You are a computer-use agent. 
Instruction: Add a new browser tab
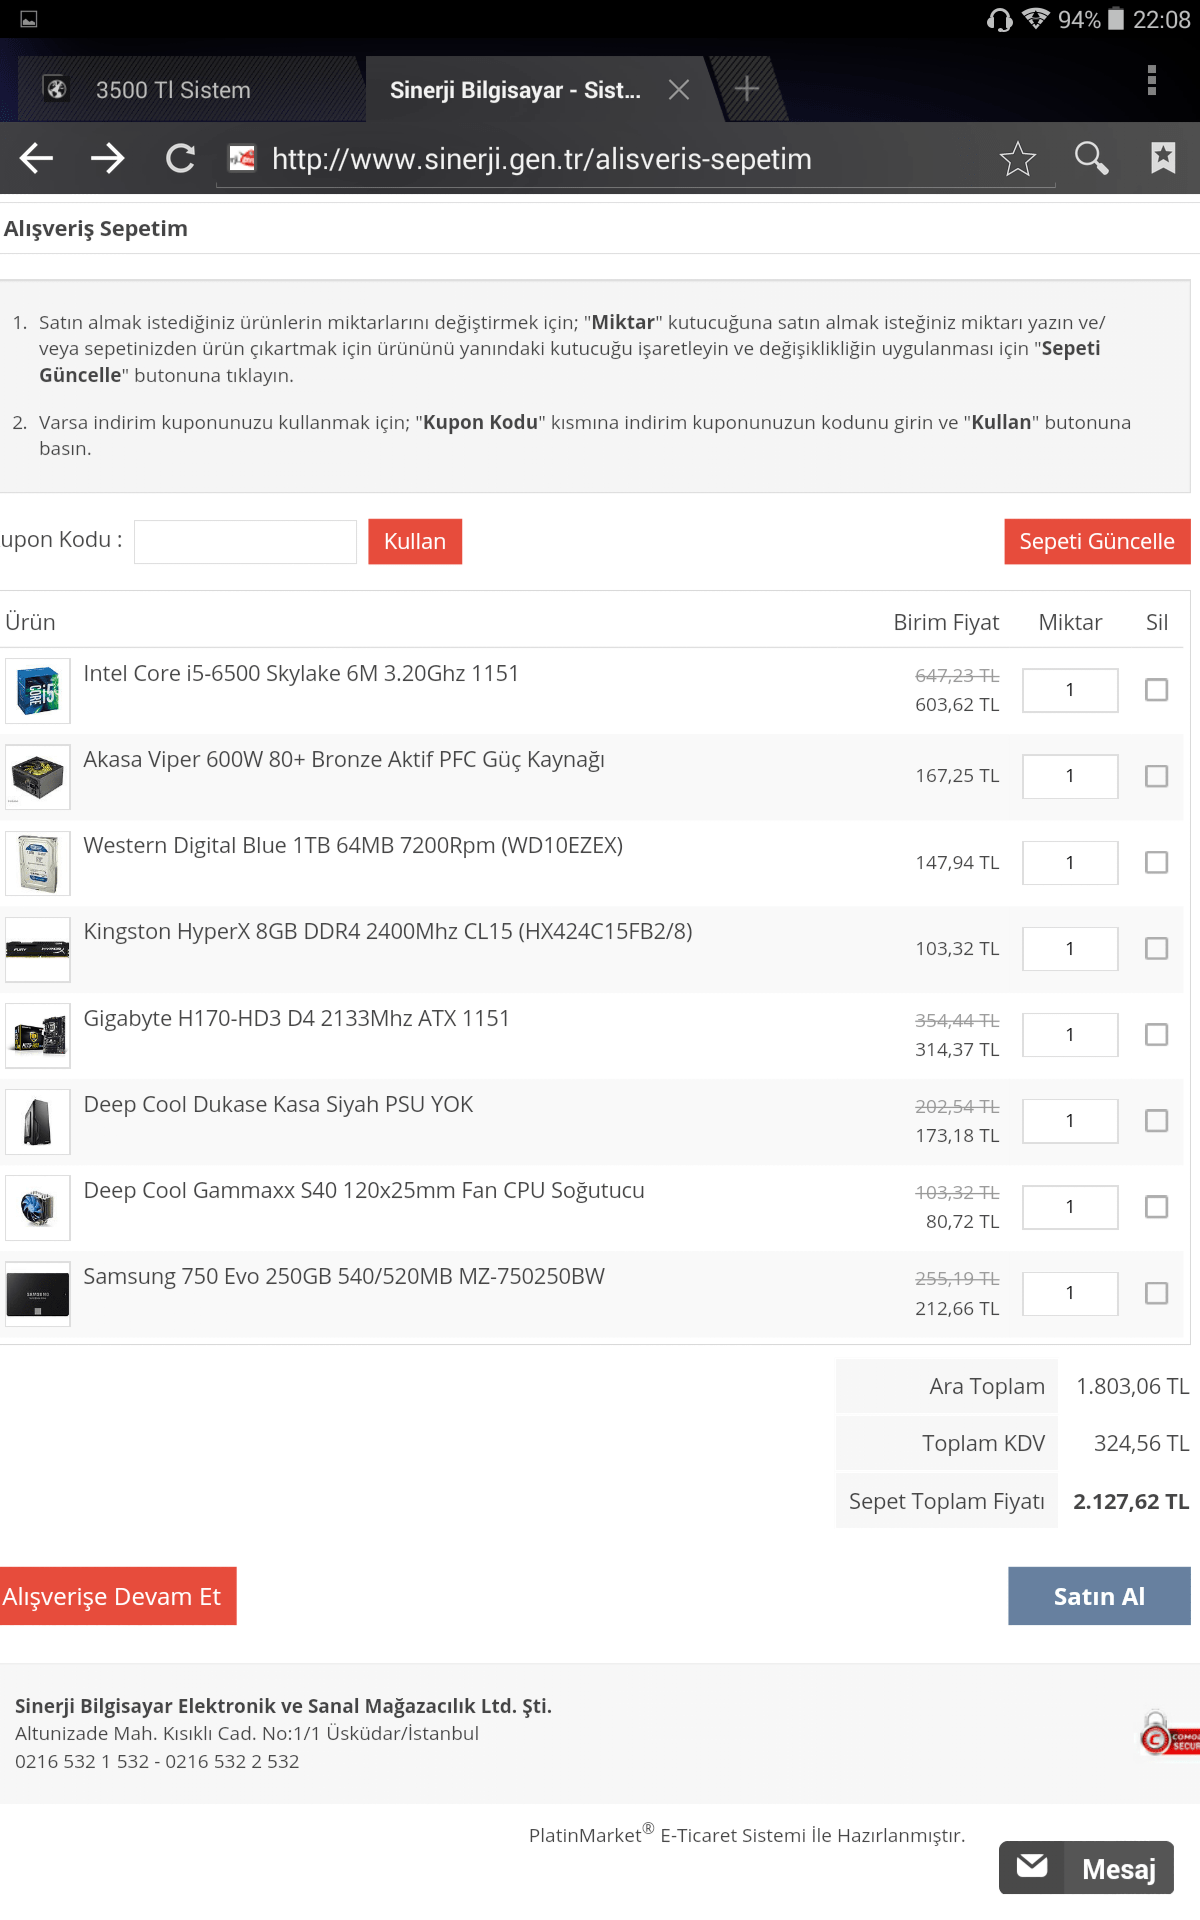coord(746,89)
